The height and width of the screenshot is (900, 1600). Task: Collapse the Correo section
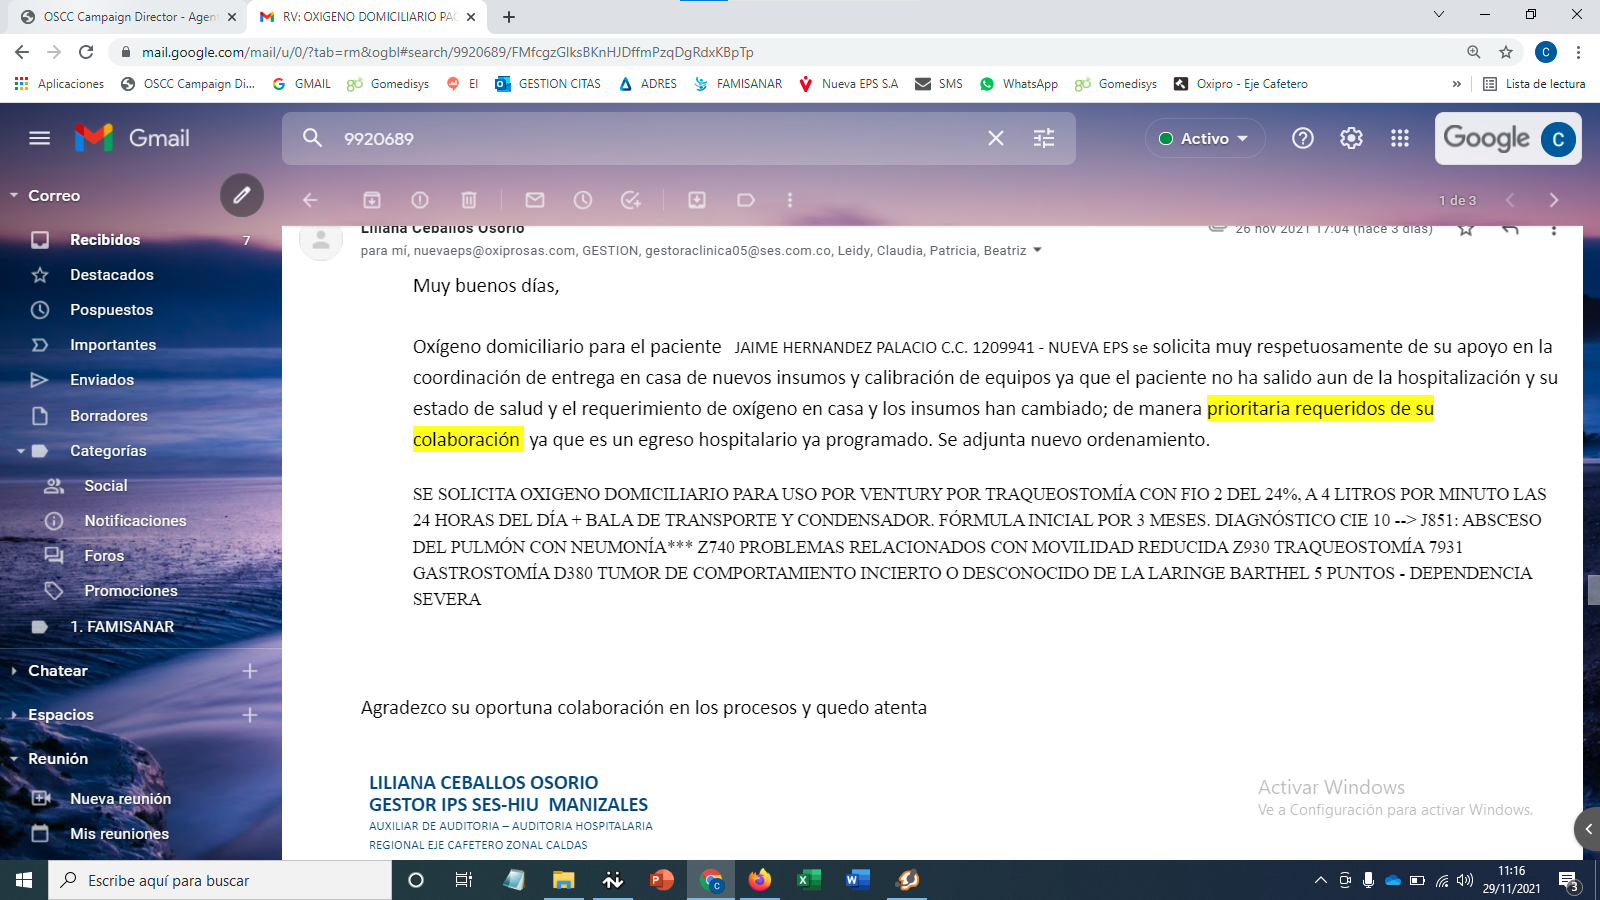coord(14,195)
